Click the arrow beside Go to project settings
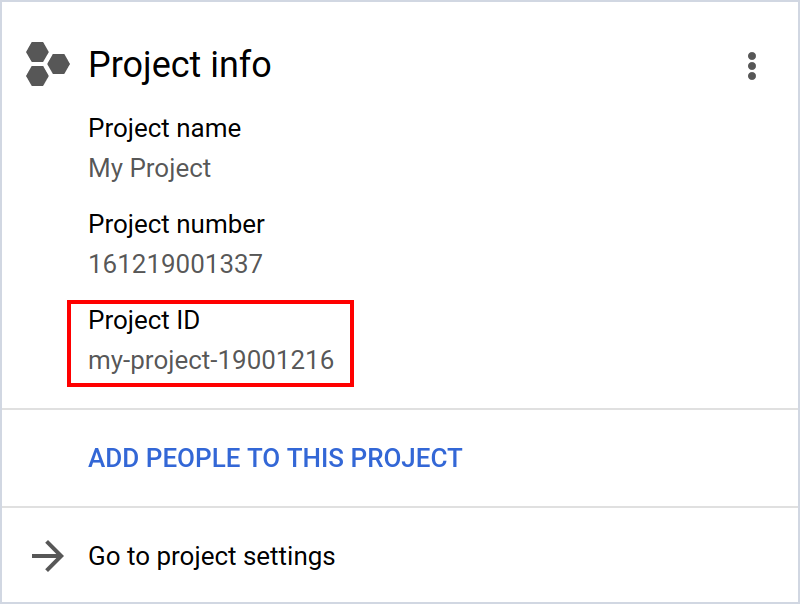The width and height of the screenshot is (800, 604). pos(47,557)
